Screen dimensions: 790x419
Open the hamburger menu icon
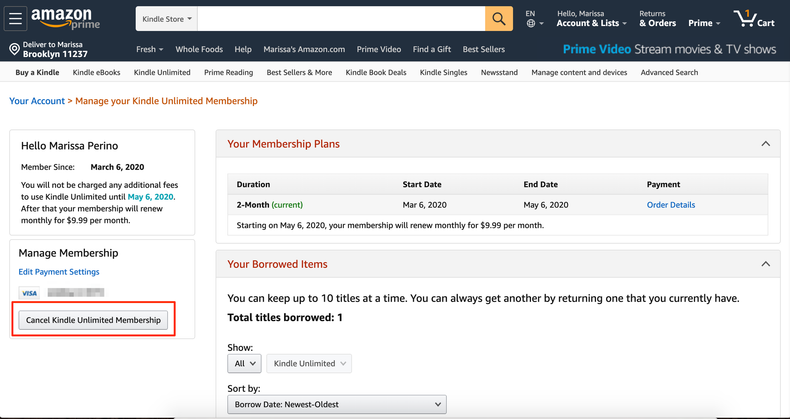[x=16, y=19]
